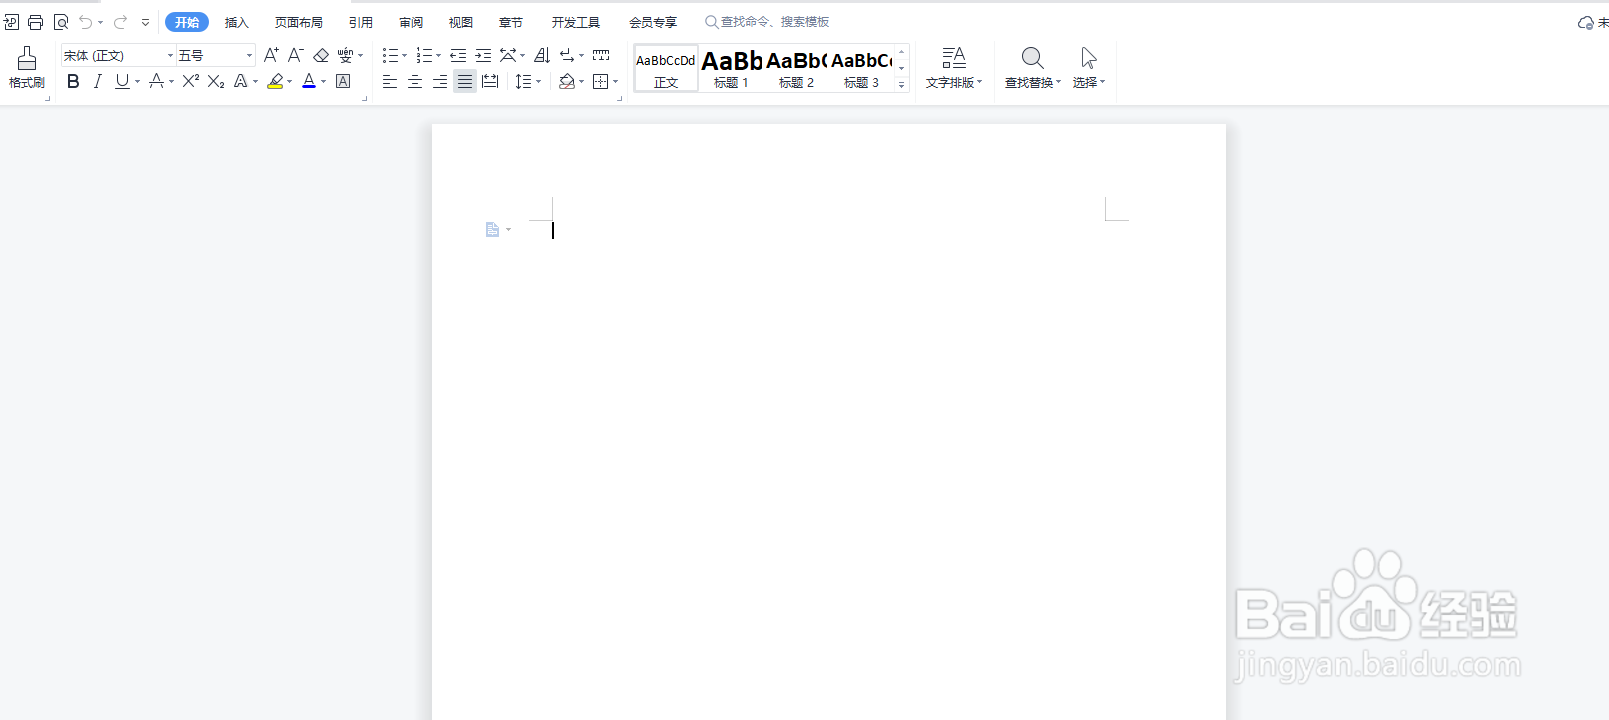Screen dimensions: 1609x720
Task: Click the print icon in quick access bar
Action: pyautogui.click(x=36, y=22)
